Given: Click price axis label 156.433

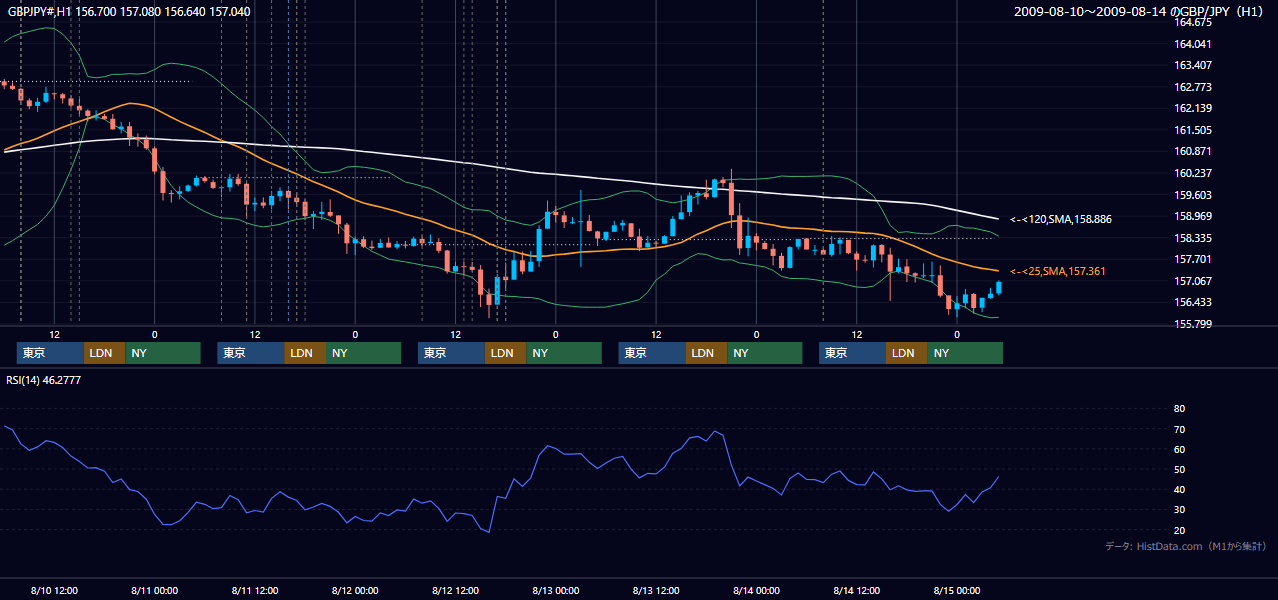Looking at the screenshot, I should (1193, 302).
